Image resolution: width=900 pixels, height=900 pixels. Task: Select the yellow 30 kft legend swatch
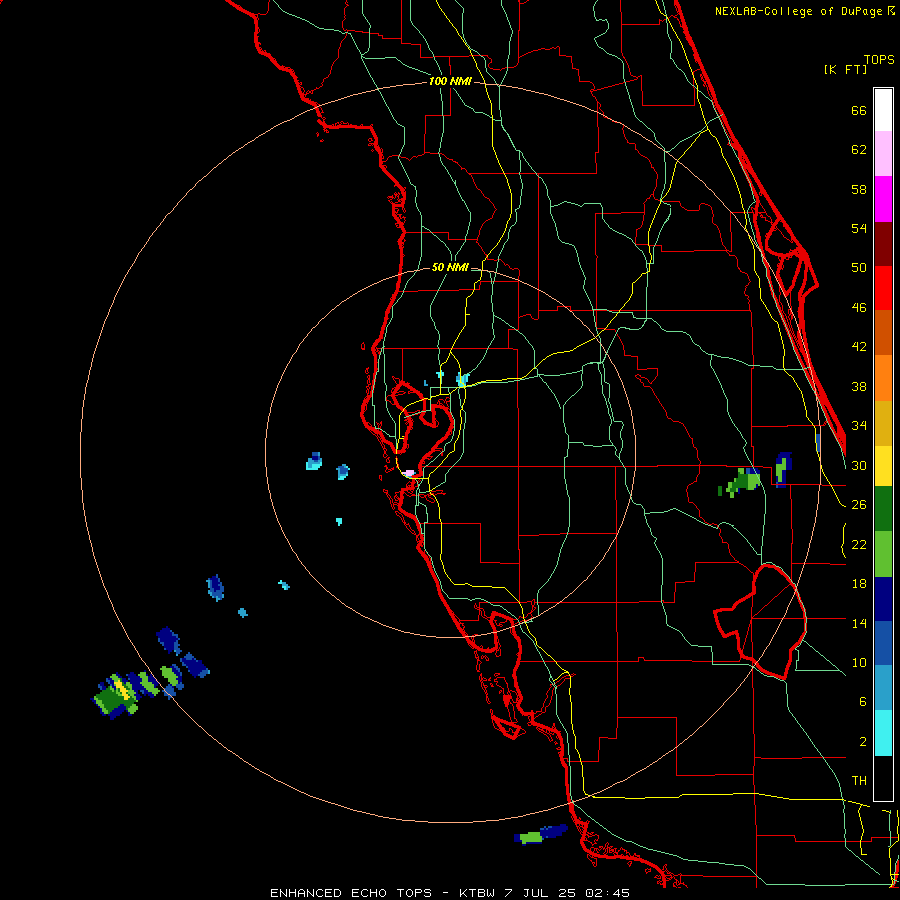(883, 466)
